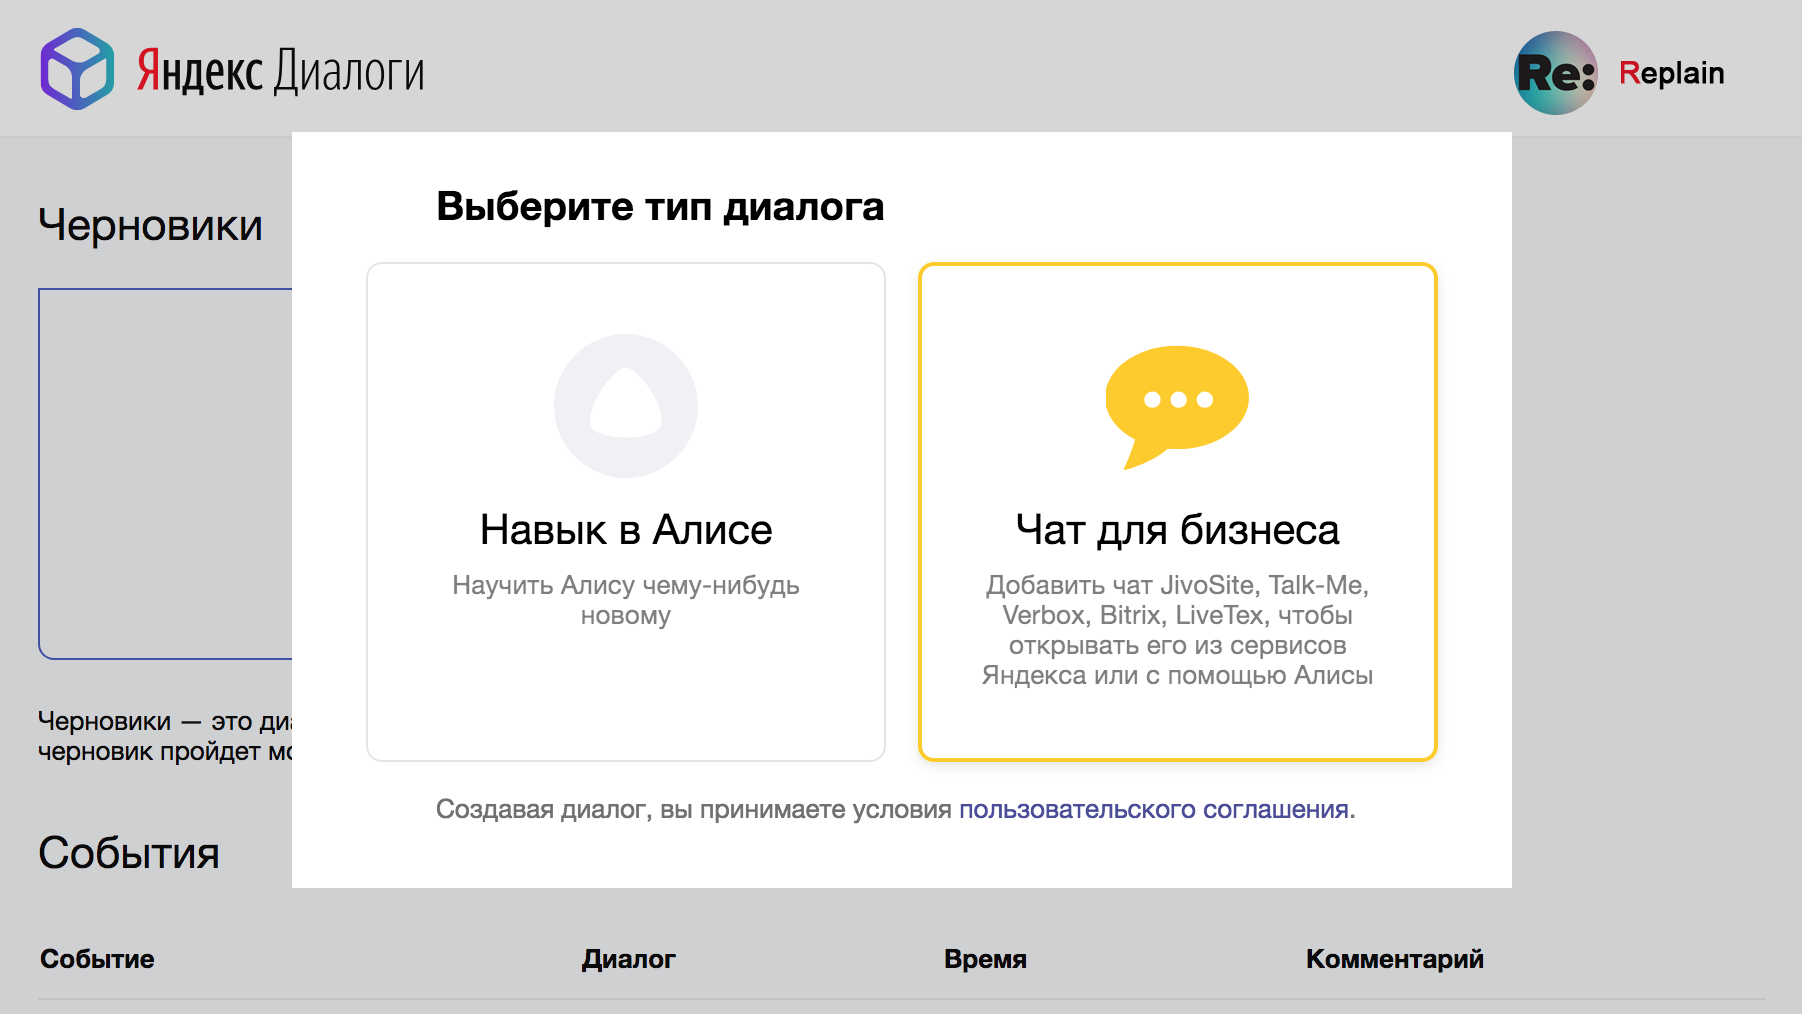1802x1014 pixels.
Task: Click the Выберите тип диалога heading
Action: point(660,207)
